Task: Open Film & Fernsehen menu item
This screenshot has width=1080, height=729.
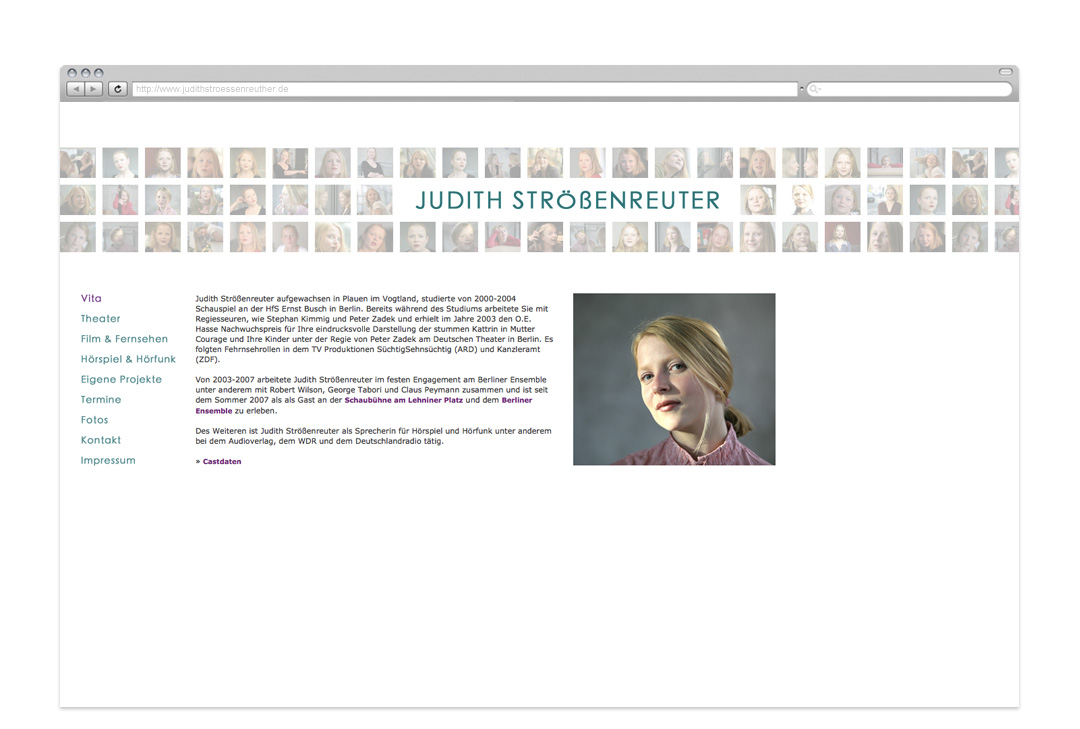Action: point(124,339)
